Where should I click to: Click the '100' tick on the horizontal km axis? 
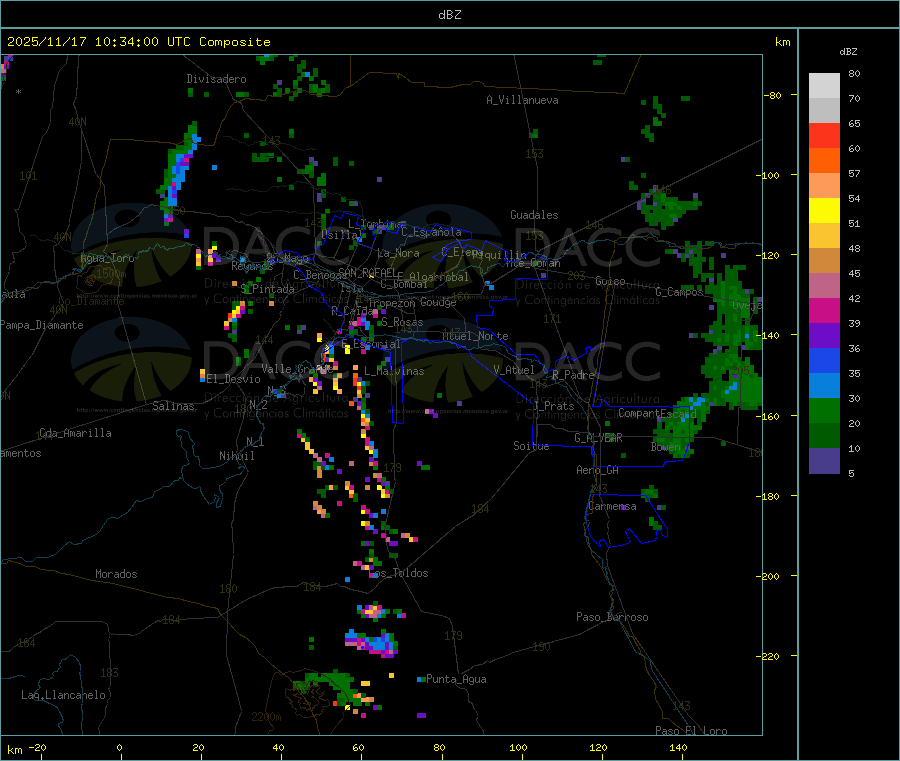518,747
